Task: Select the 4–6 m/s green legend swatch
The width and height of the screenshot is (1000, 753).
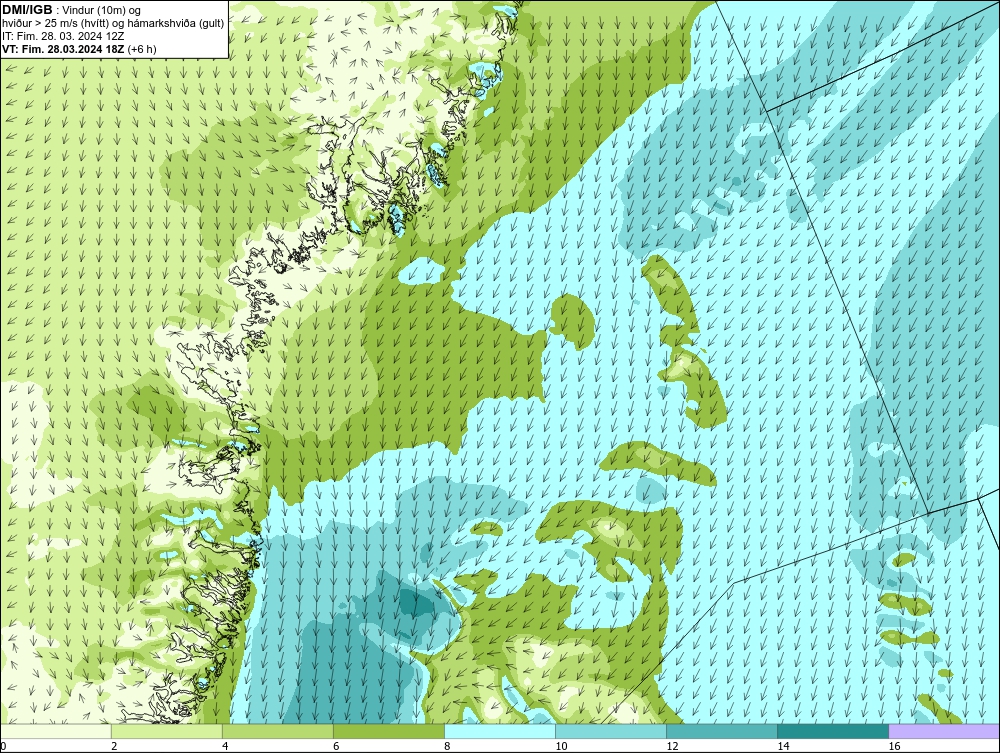Action: pyautogui.click(x=278, y=731)
